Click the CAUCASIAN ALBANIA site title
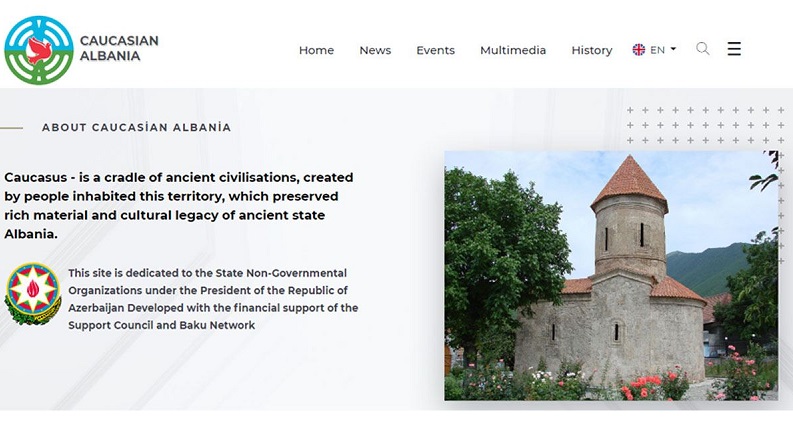 119,48
